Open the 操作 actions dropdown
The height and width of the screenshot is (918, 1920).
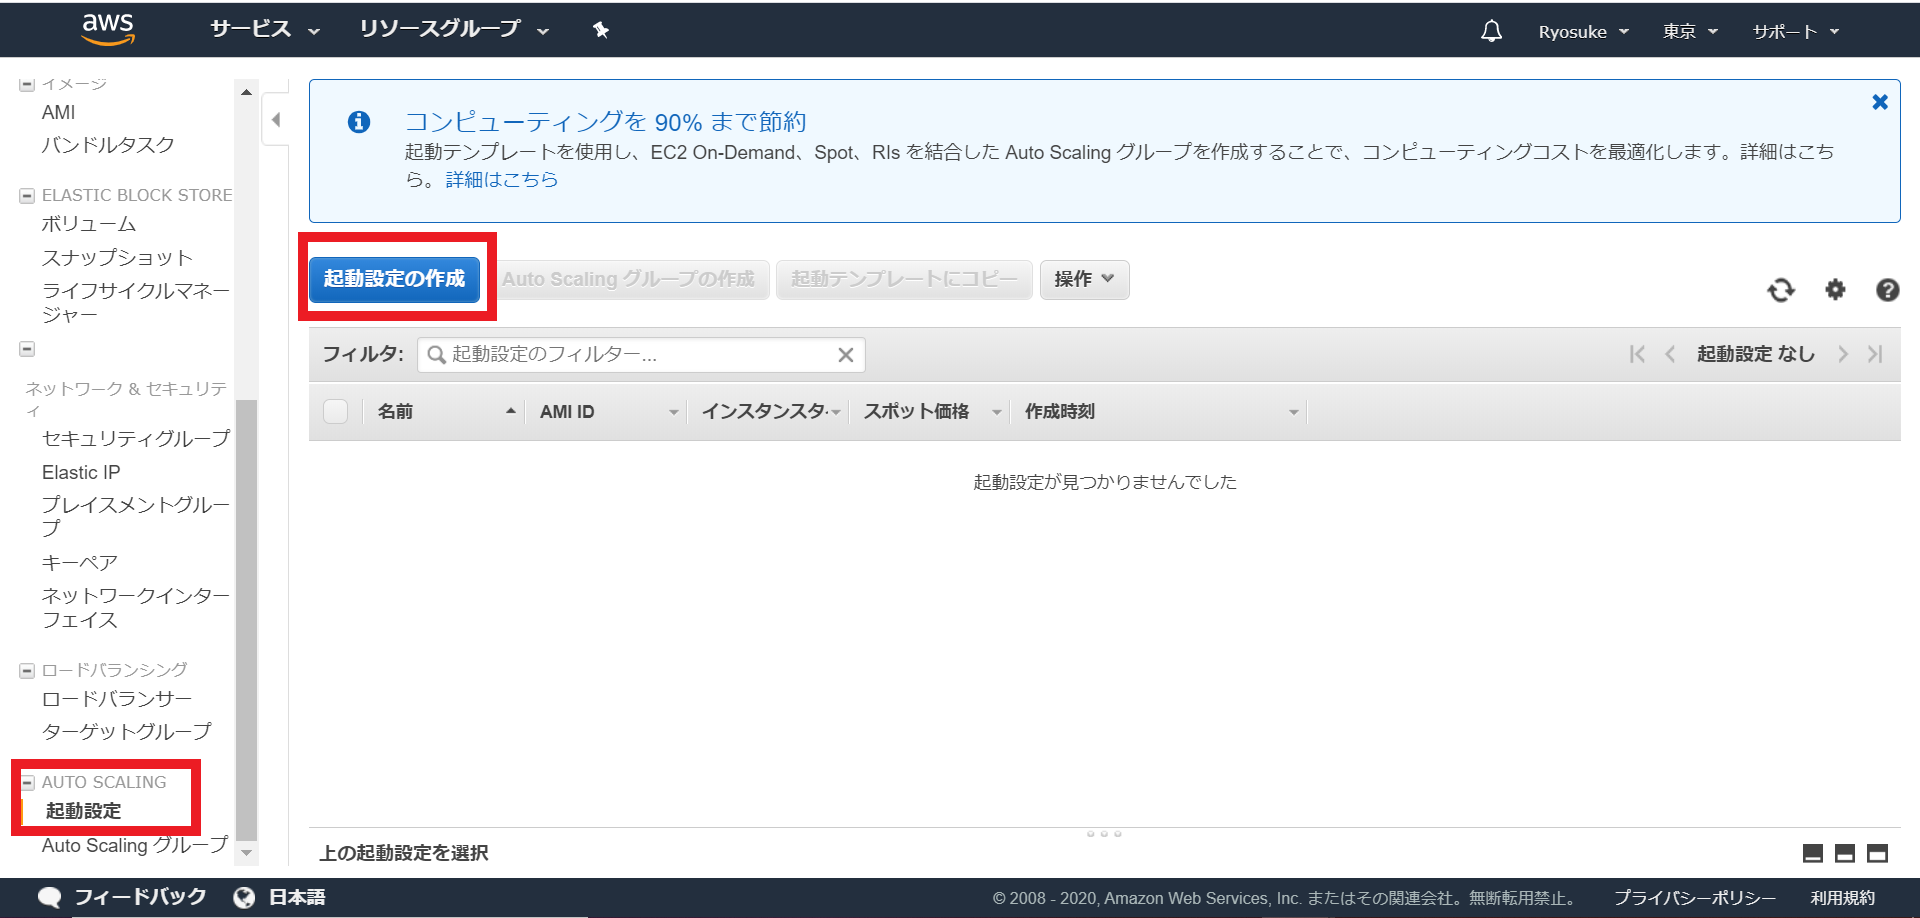point(1084,280)
